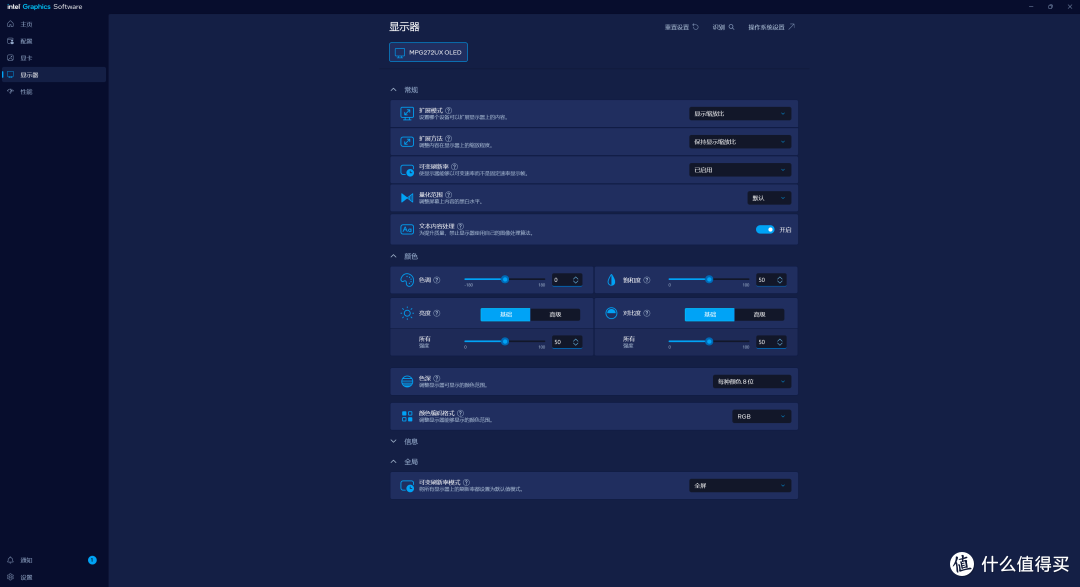This screenshot has width=1080, height=587.
Task: Click the saturation slider handle
Action: pos(709,280)
